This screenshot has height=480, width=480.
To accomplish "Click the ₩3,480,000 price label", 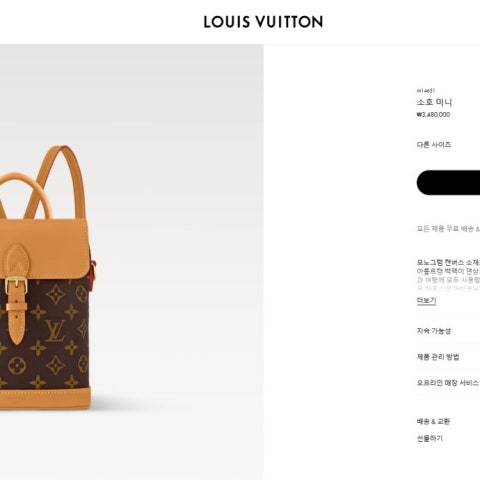I will (x=433, y=115).
